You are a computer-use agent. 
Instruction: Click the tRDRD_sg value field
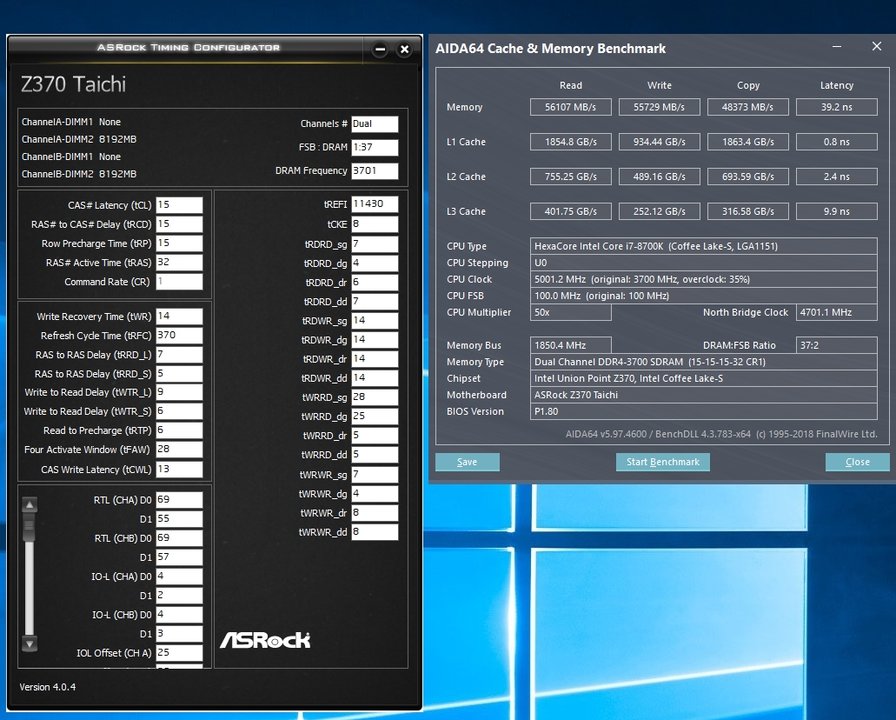[375, 244]
